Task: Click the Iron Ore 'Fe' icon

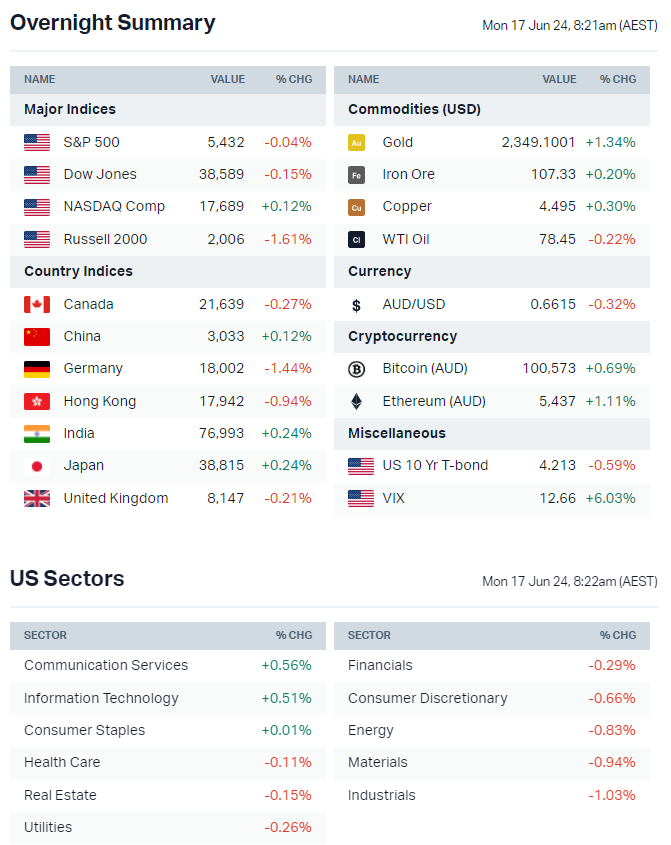Action: (x=356, y=174)
